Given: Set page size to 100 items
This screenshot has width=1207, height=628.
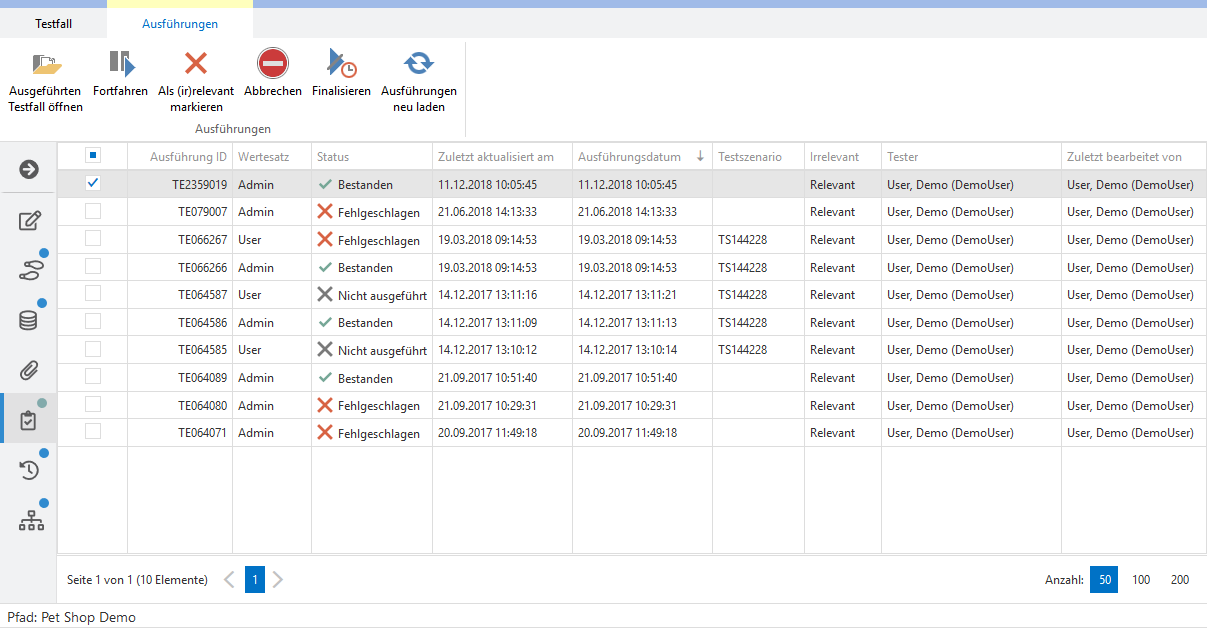Looking at the screenshot, I should click(1141, 580).
